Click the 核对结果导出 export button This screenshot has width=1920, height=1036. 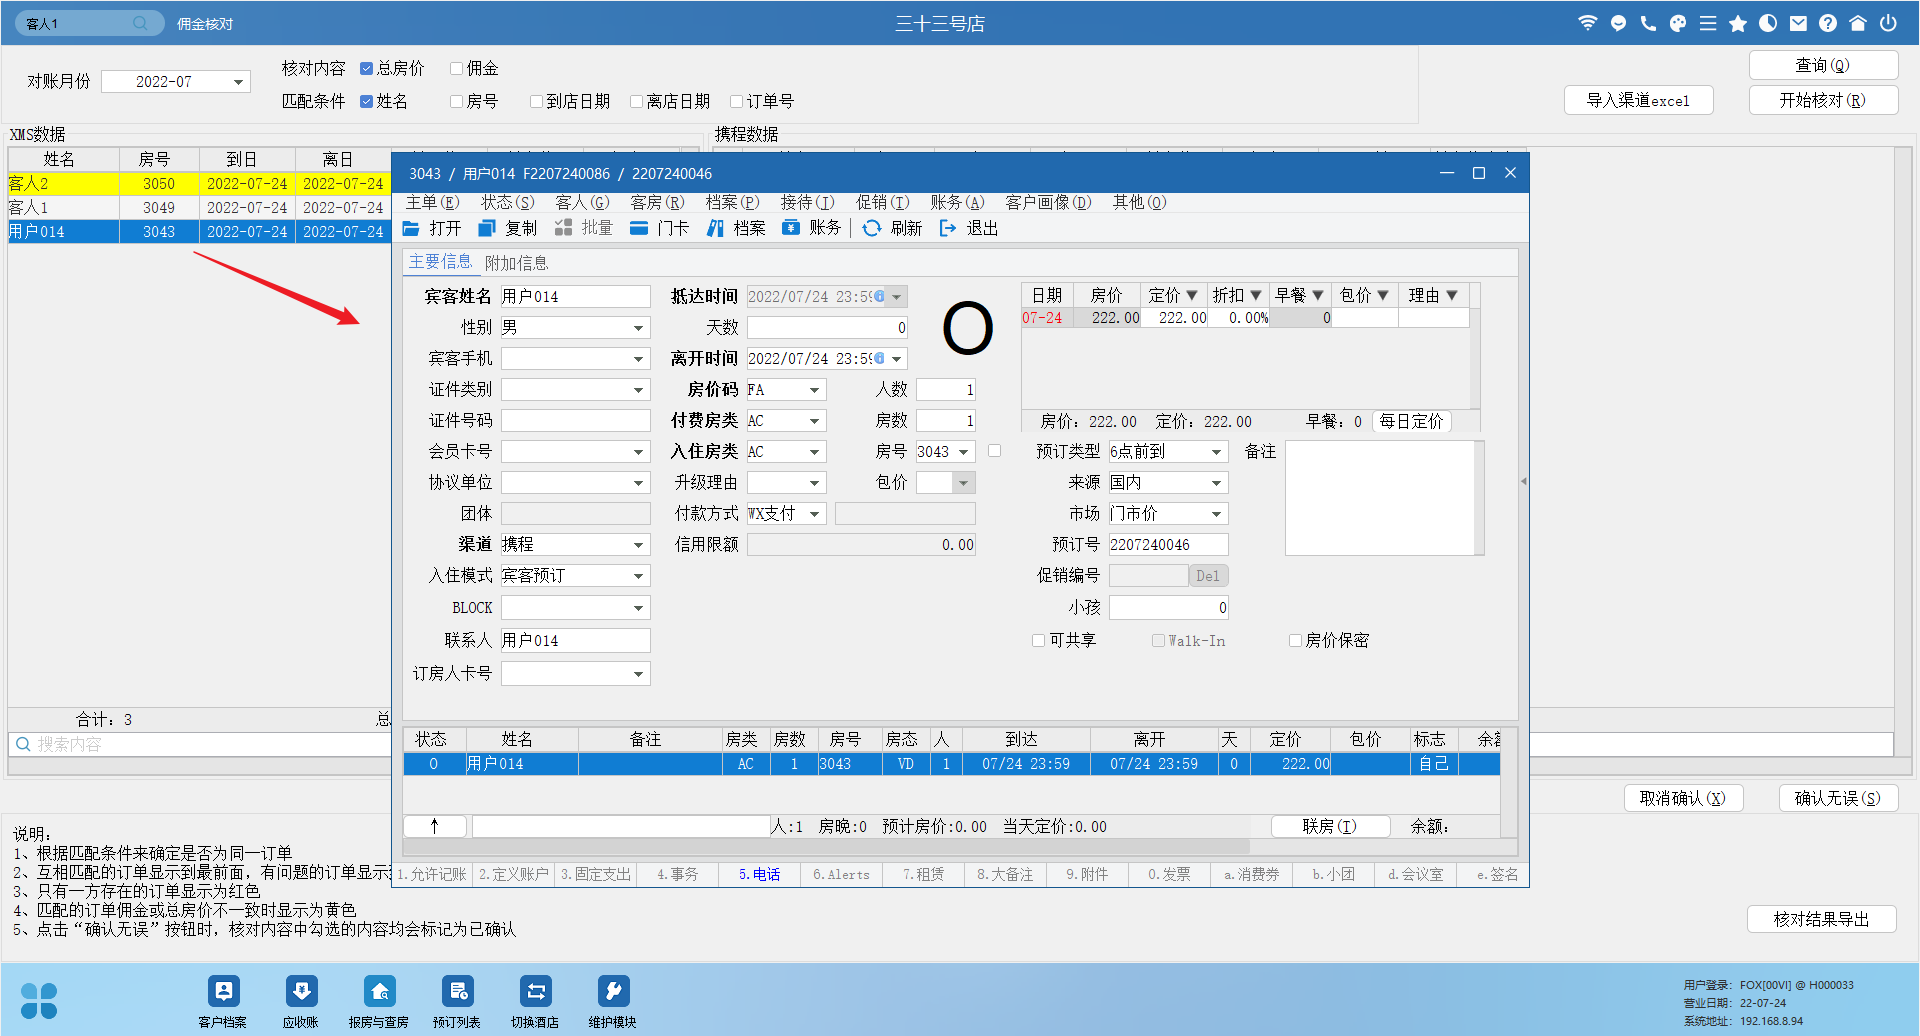click(x=1822, y=919)
